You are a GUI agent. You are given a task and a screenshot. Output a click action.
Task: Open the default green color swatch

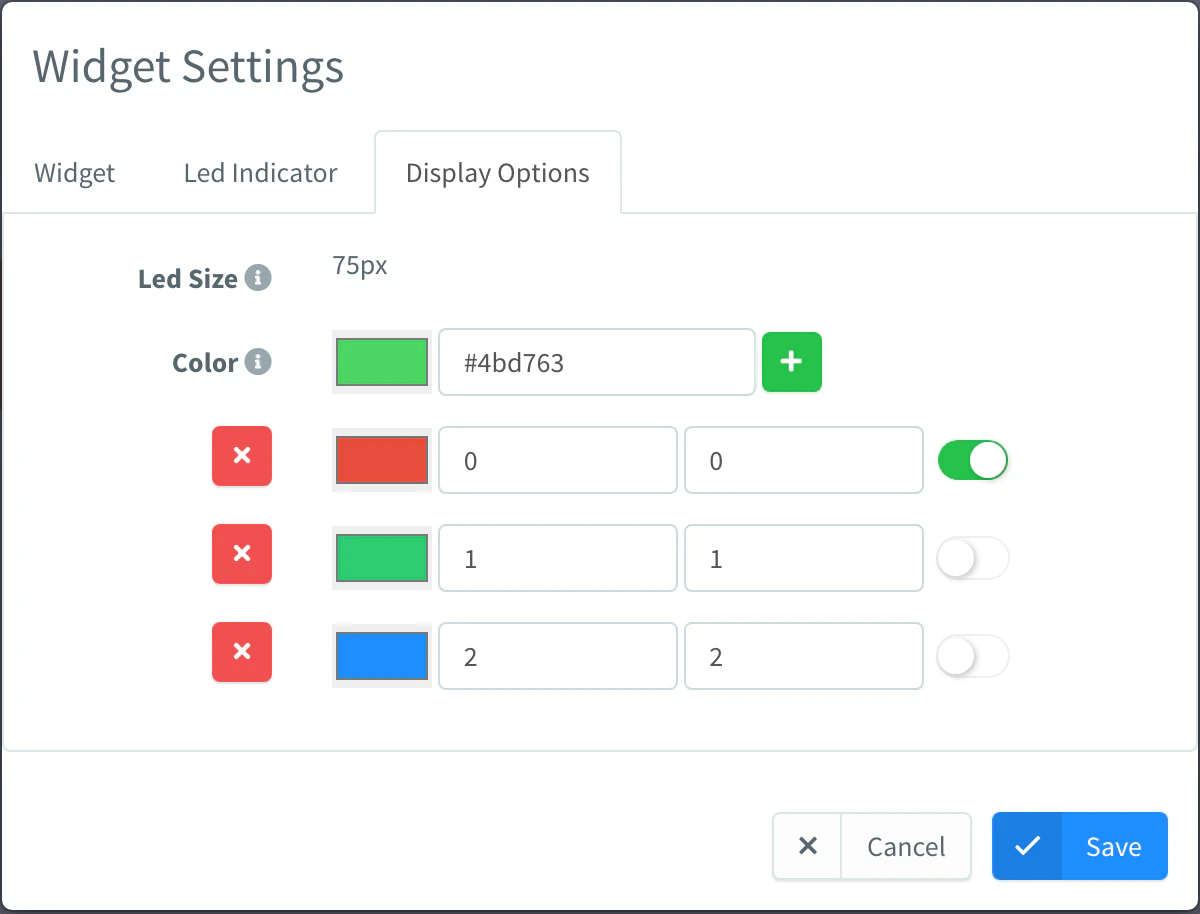click(x=382, y=362)
